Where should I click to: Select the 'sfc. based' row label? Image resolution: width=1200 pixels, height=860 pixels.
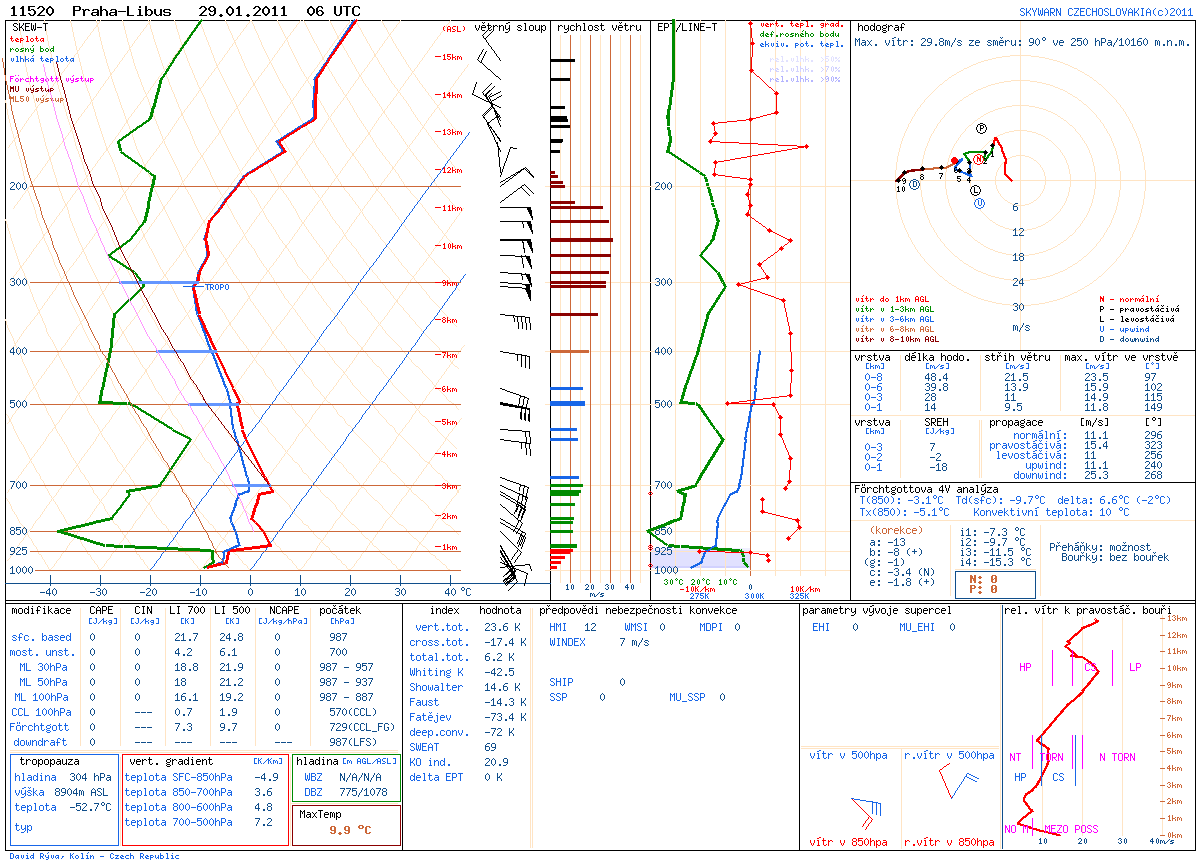[41, 637]
